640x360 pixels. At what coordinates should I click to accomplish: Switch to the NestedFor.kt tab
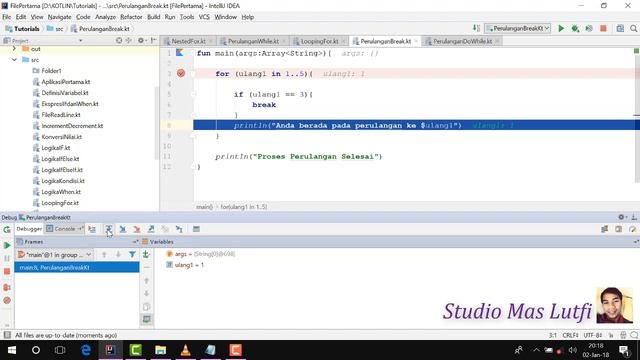pyautogui.click(x=188, y=41)
